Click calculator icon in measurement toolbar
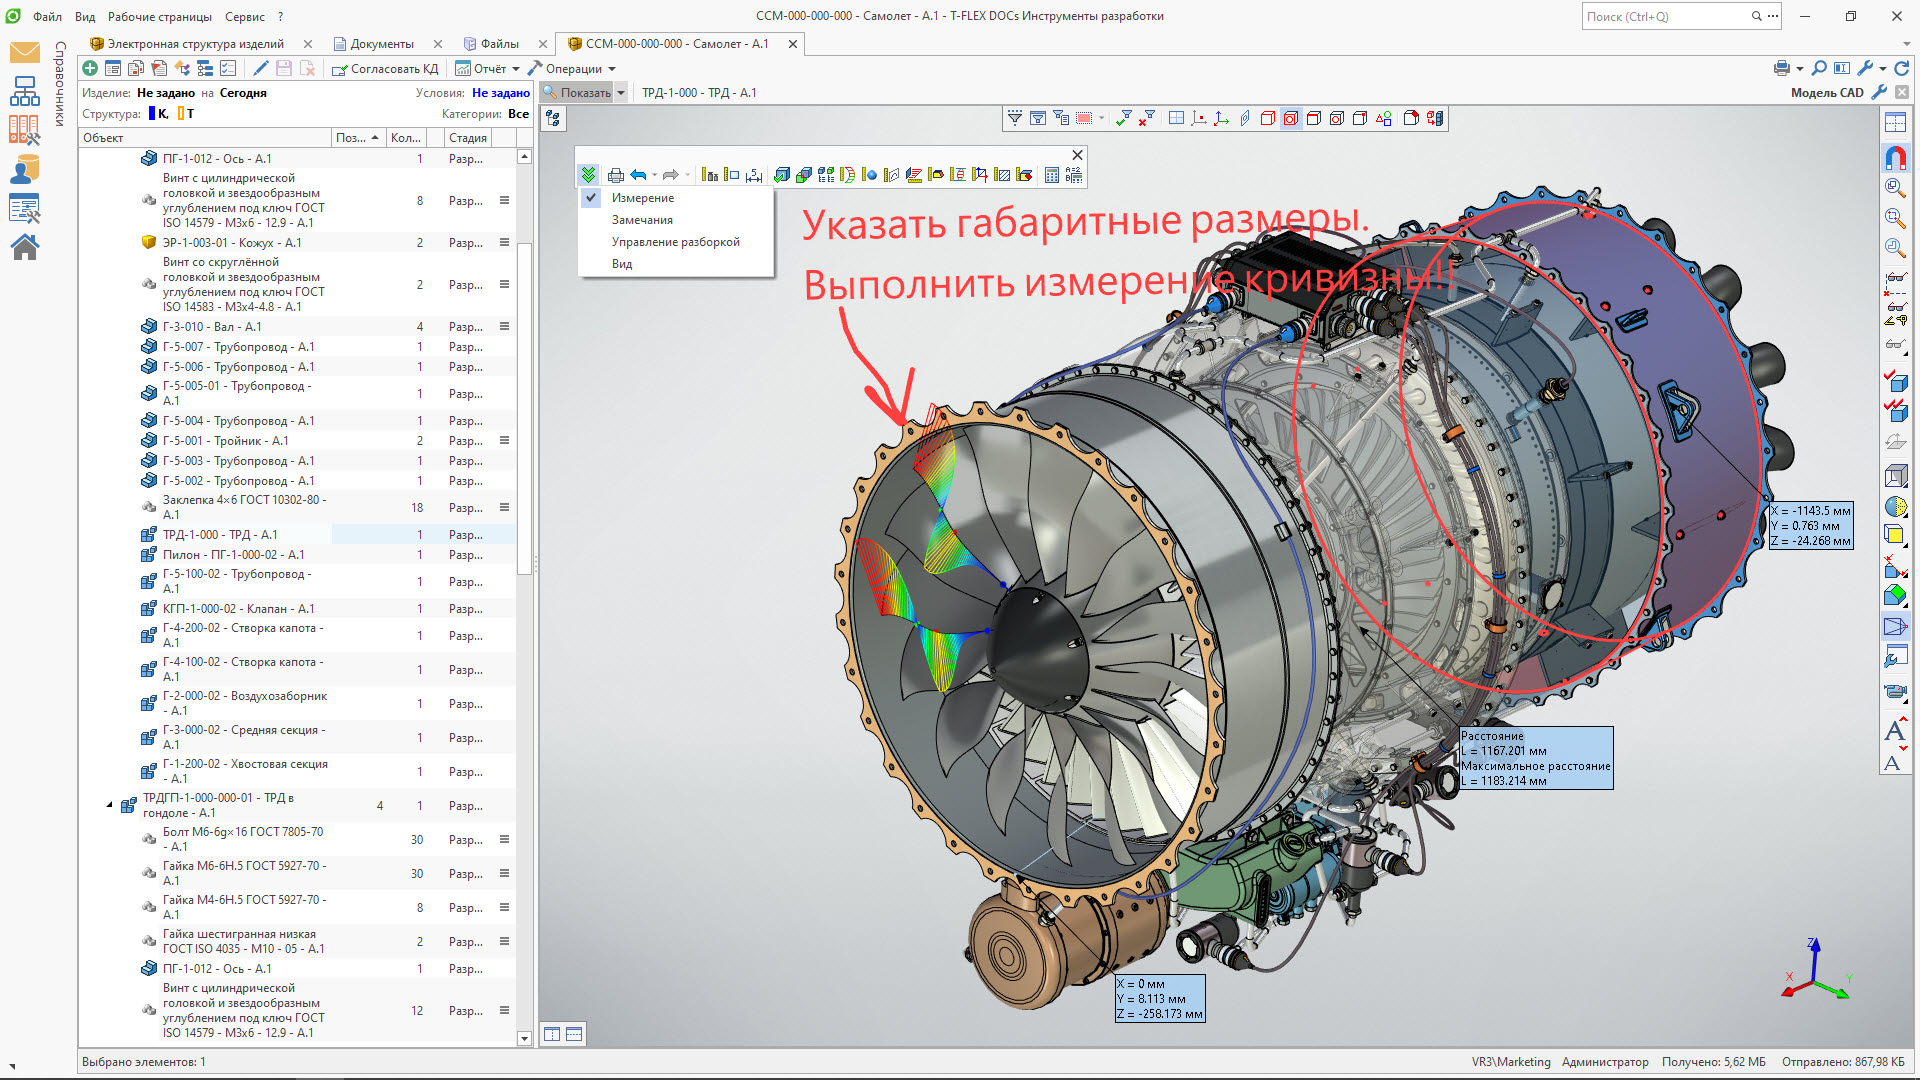Screen dimensions: 1920x1080 click(x=1051, y=175)
